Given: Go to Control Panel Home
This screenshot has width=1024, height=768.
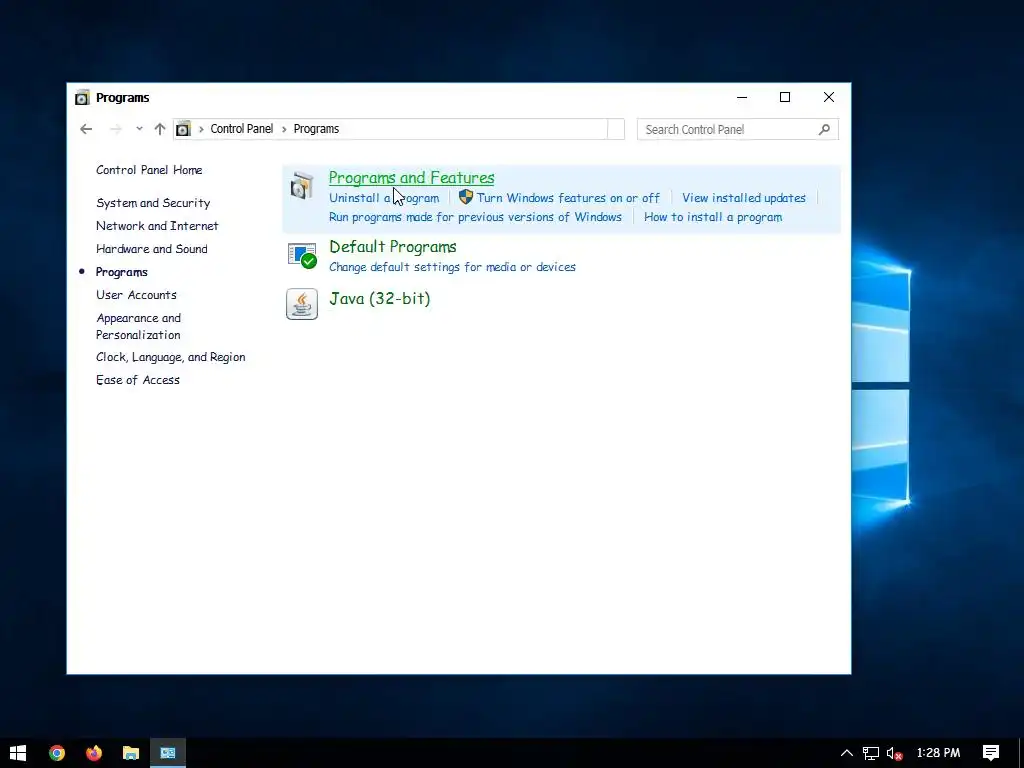Looking at the screenshot, I should click(x=149, y=170).
